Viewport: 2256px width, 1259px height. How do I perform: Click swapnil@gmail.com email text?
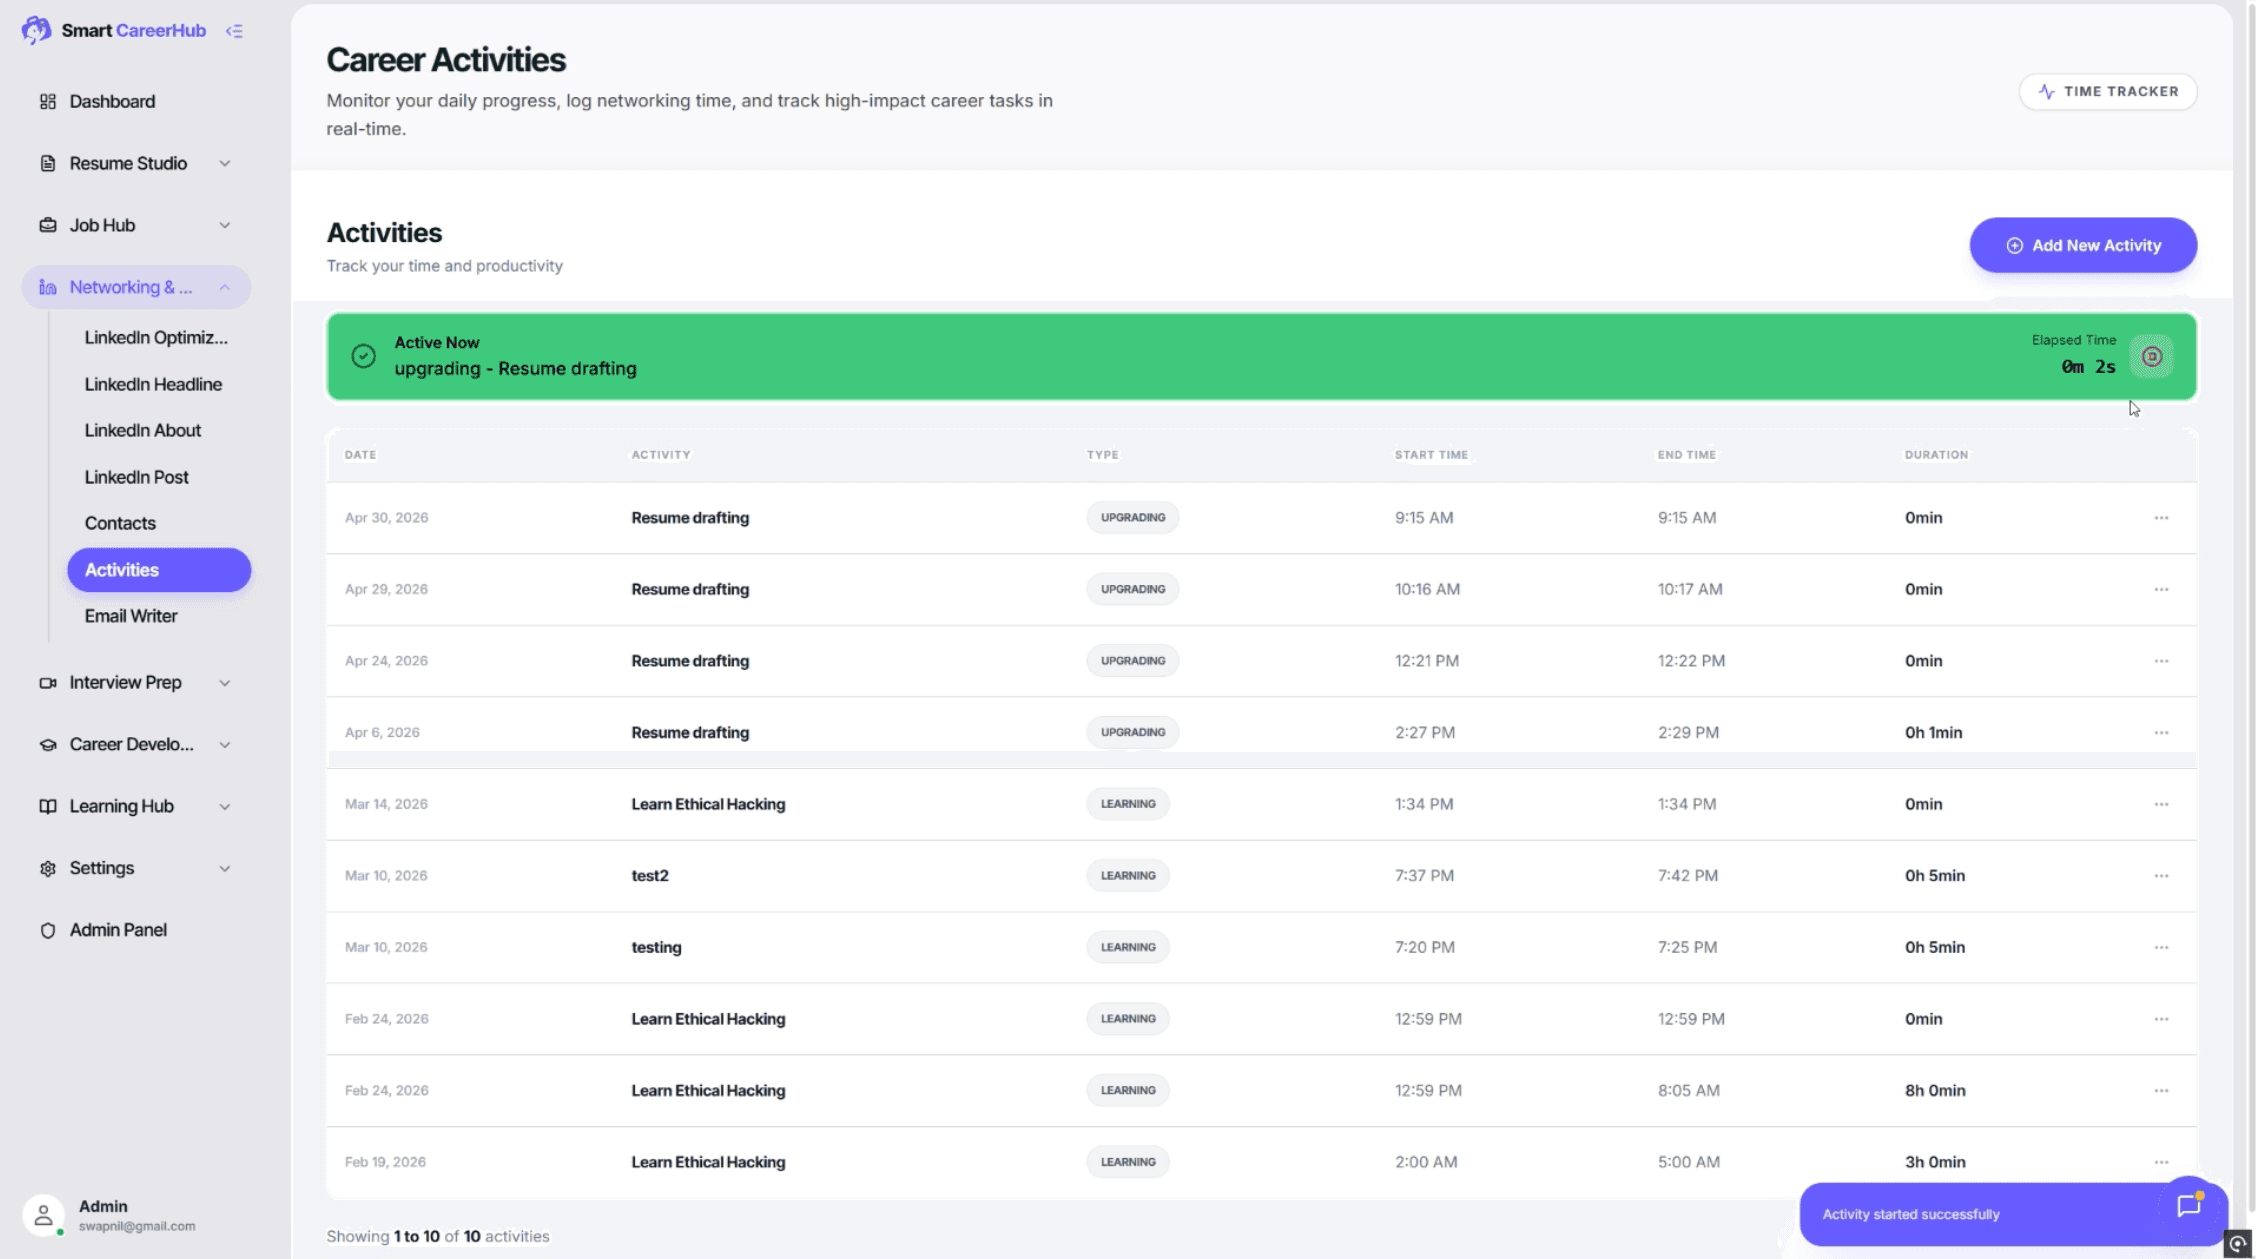[x=137, y=1226]
